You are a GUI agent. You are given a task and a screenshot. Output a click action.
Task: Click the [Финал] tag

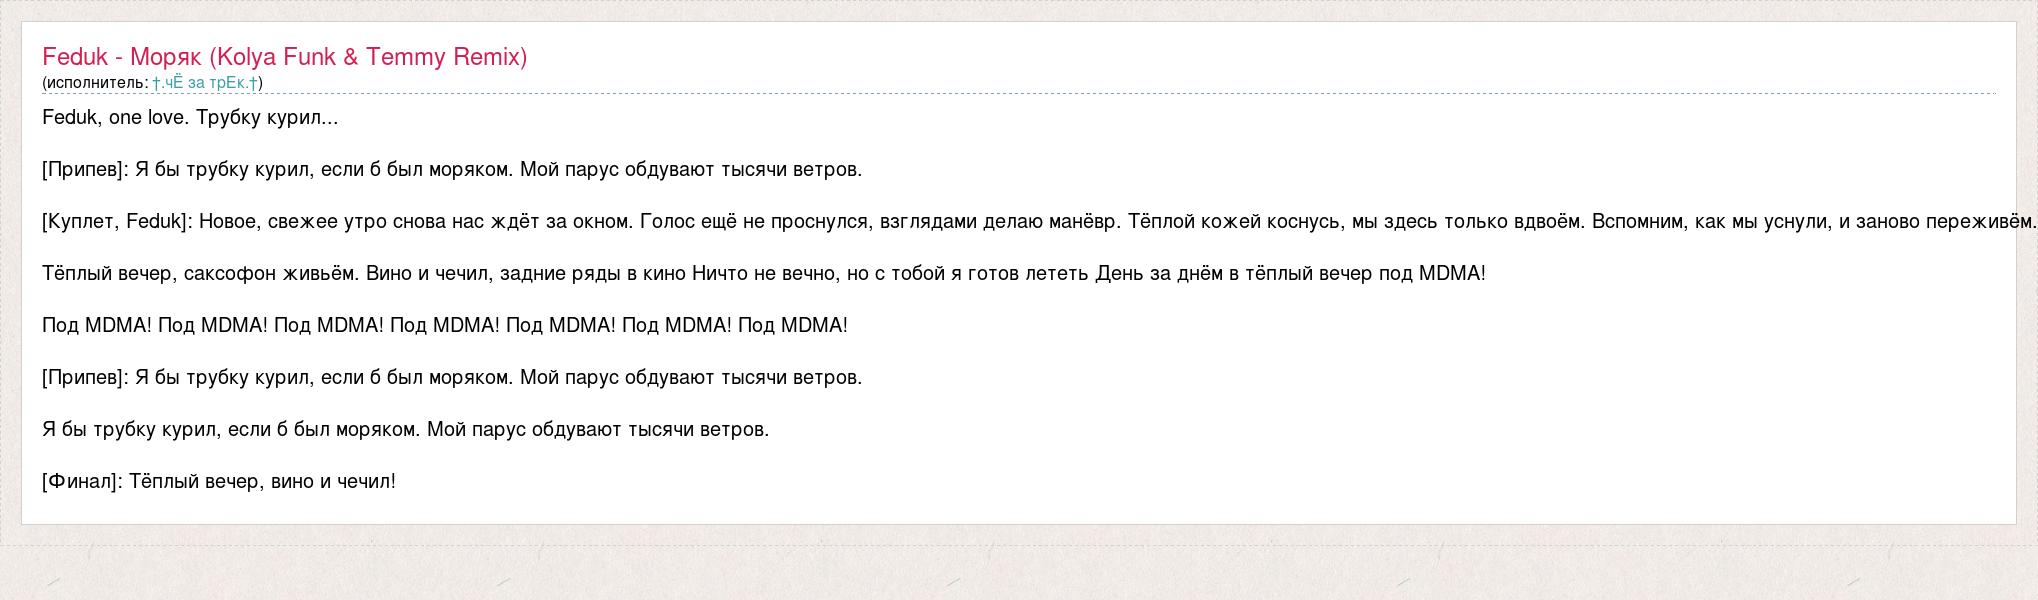pyautogui.click(x=82, y=482)
